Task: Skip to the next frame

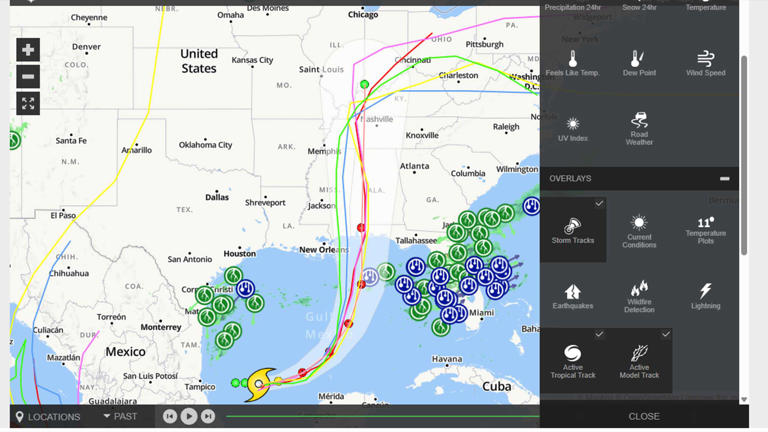Action: (x=208, y=416)
